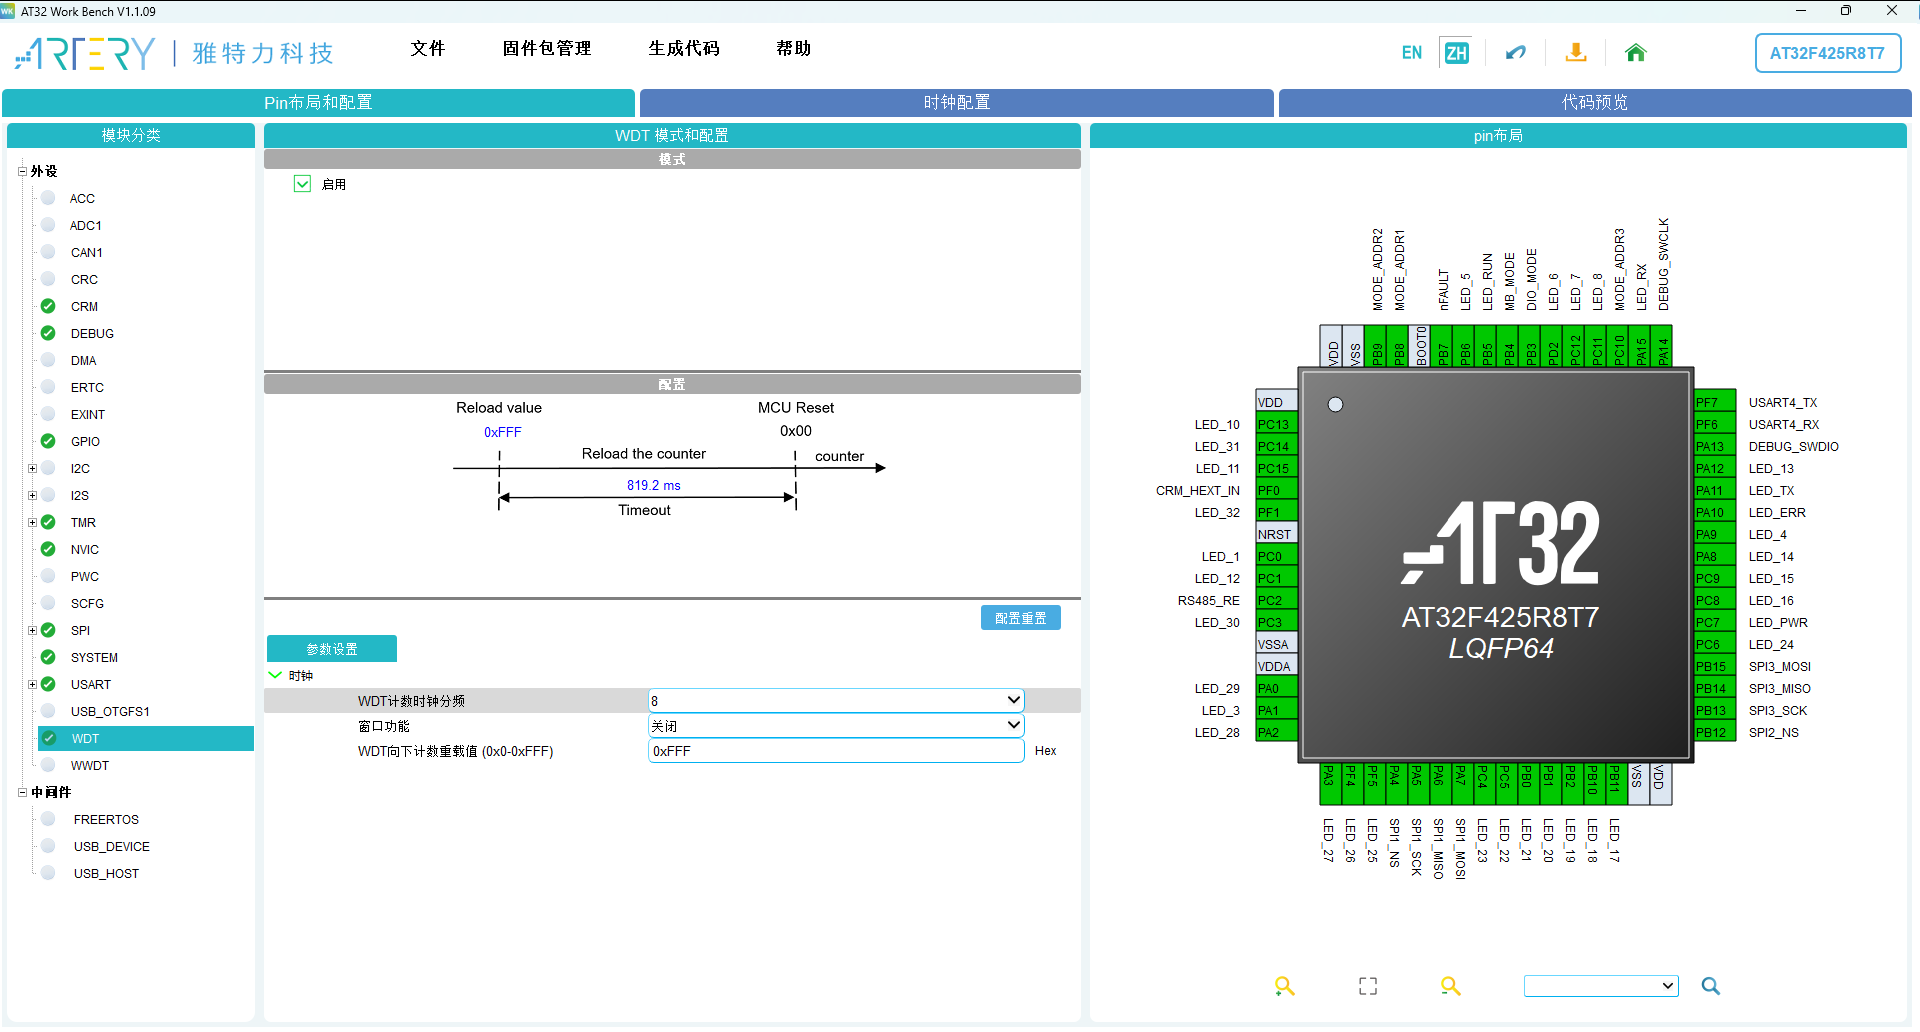Open the WDT计数时钟分频 dropdown
The width and height of the screenshot is (1920, 1032).
[835, 700]
